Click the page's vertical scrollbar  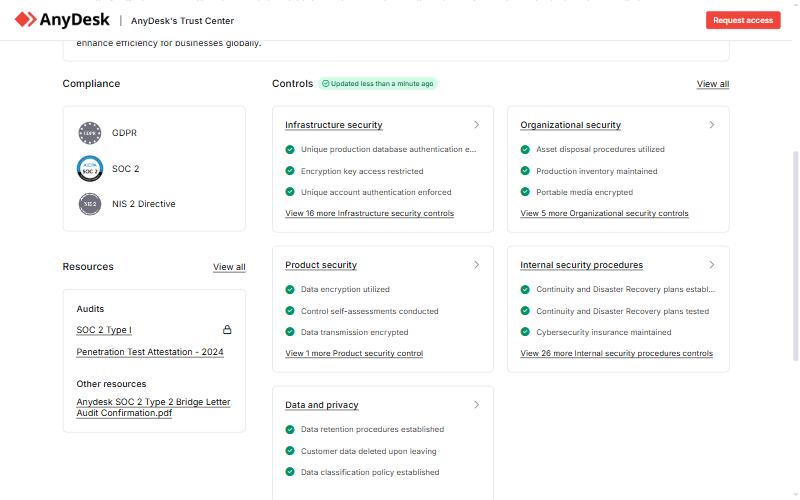pos(796,256)
